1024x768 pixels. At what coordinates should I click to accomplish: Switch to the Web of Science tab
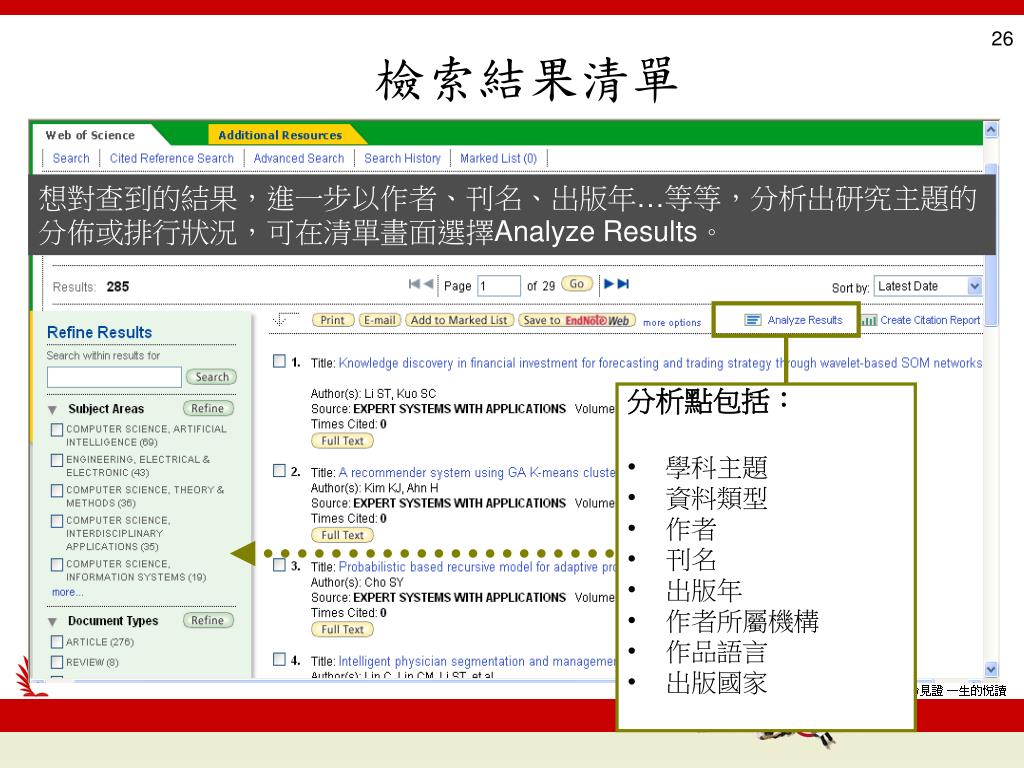pos(90,135)
